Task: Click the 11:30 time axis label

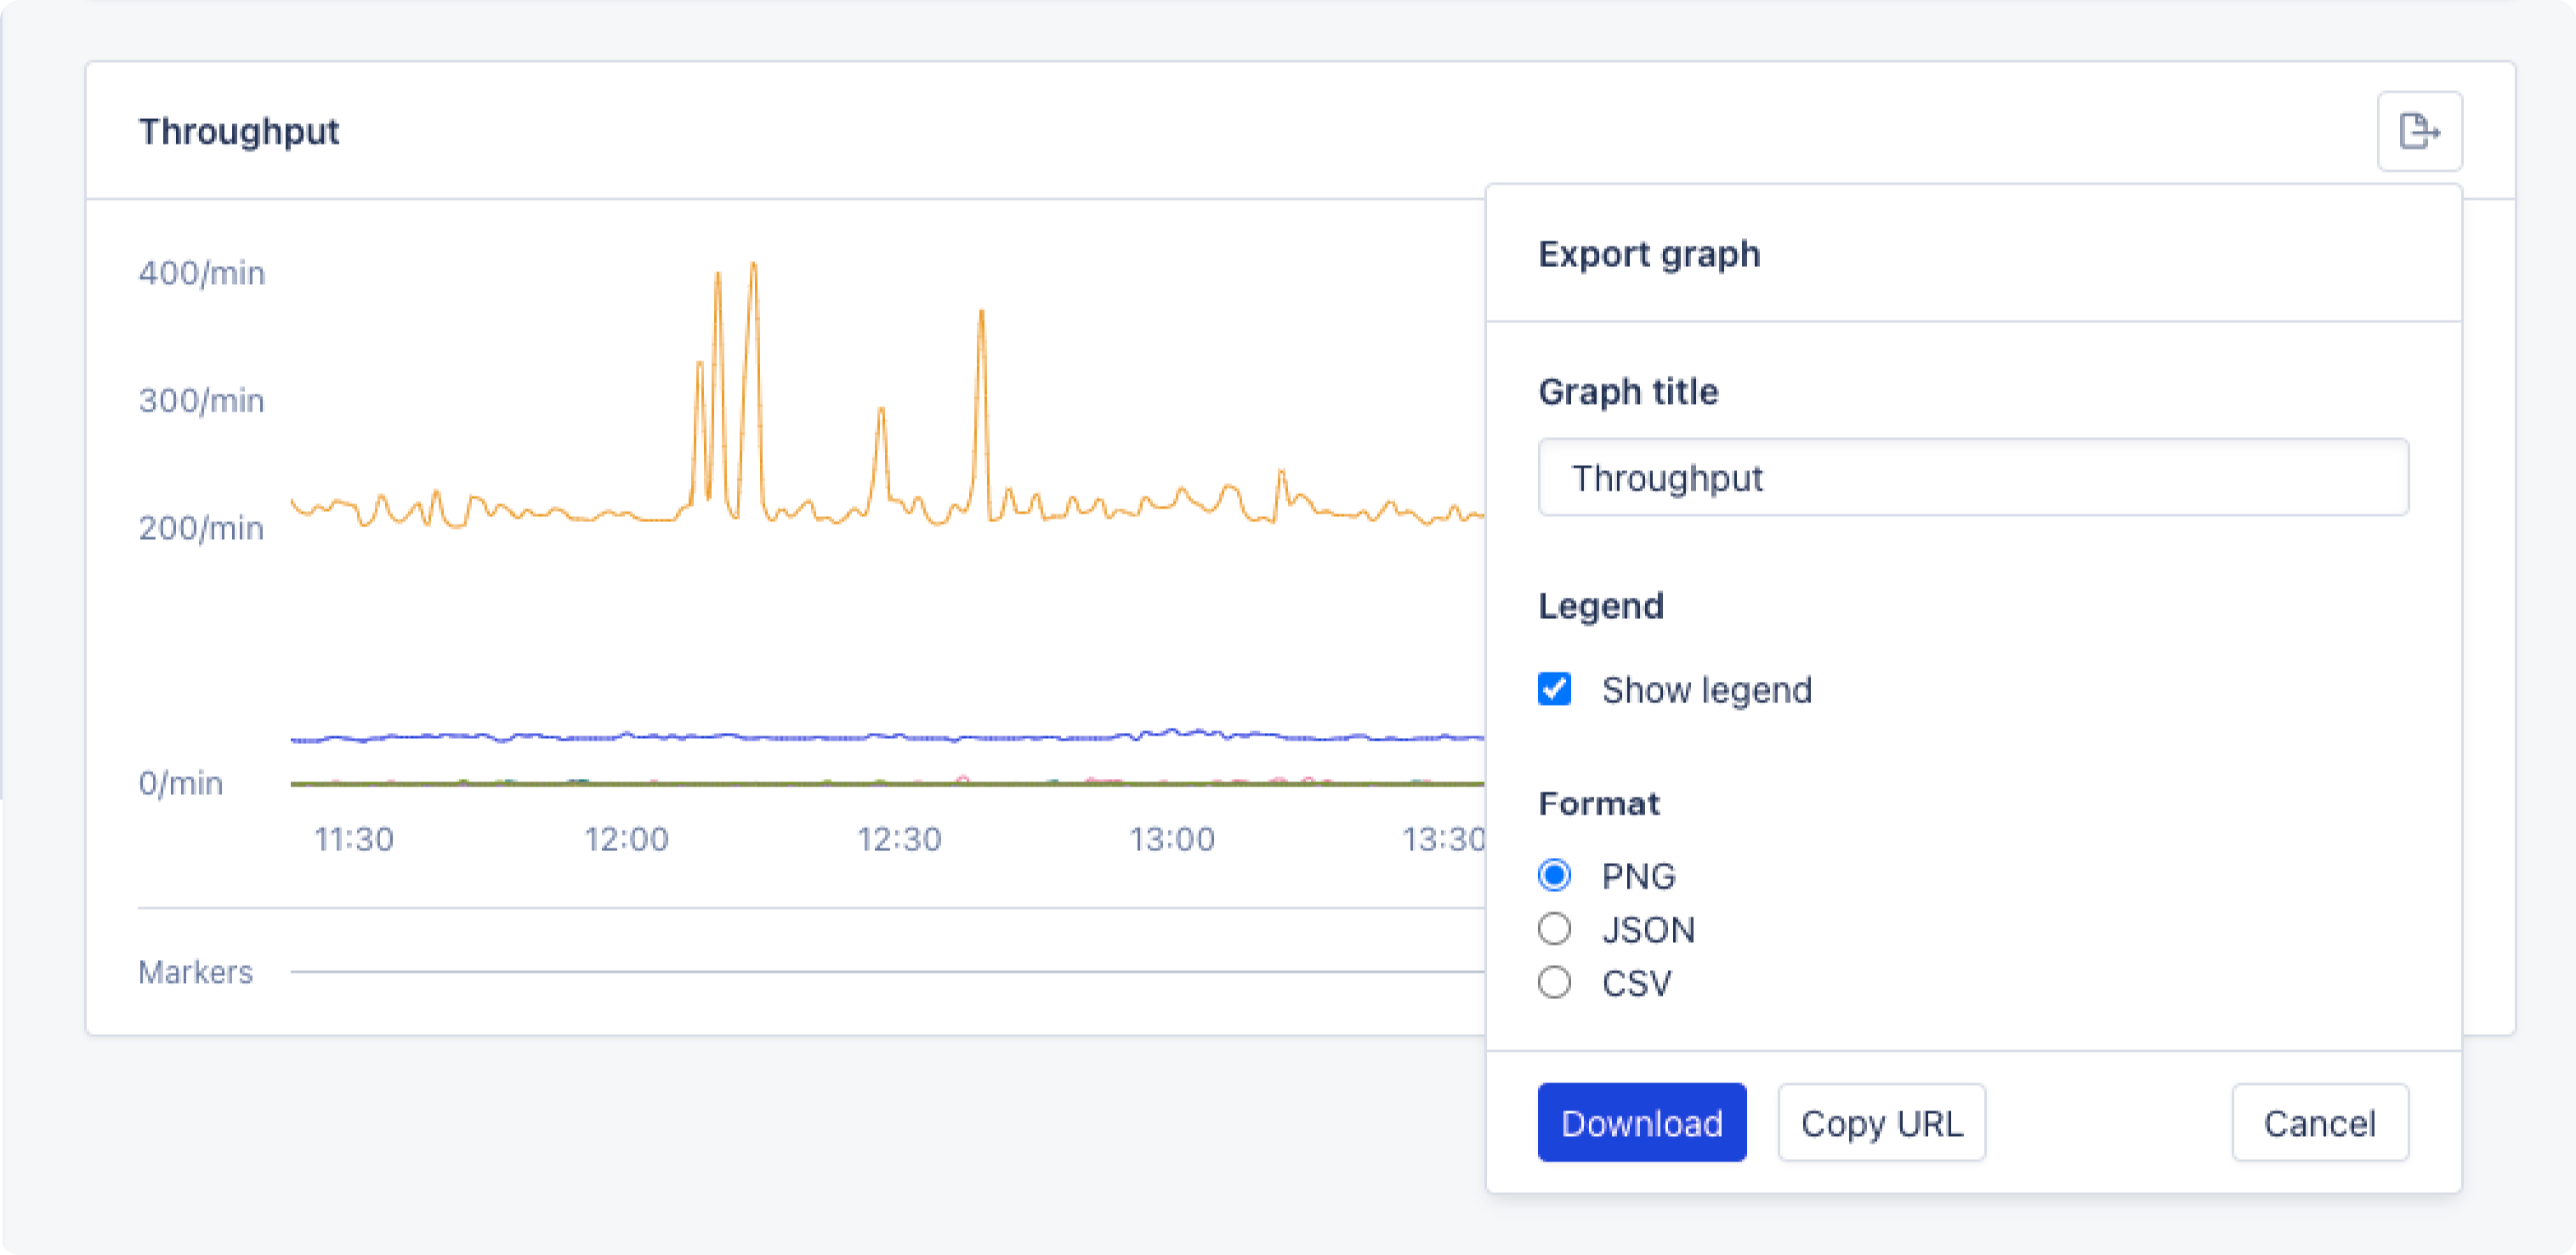Action: coord(354,838)
